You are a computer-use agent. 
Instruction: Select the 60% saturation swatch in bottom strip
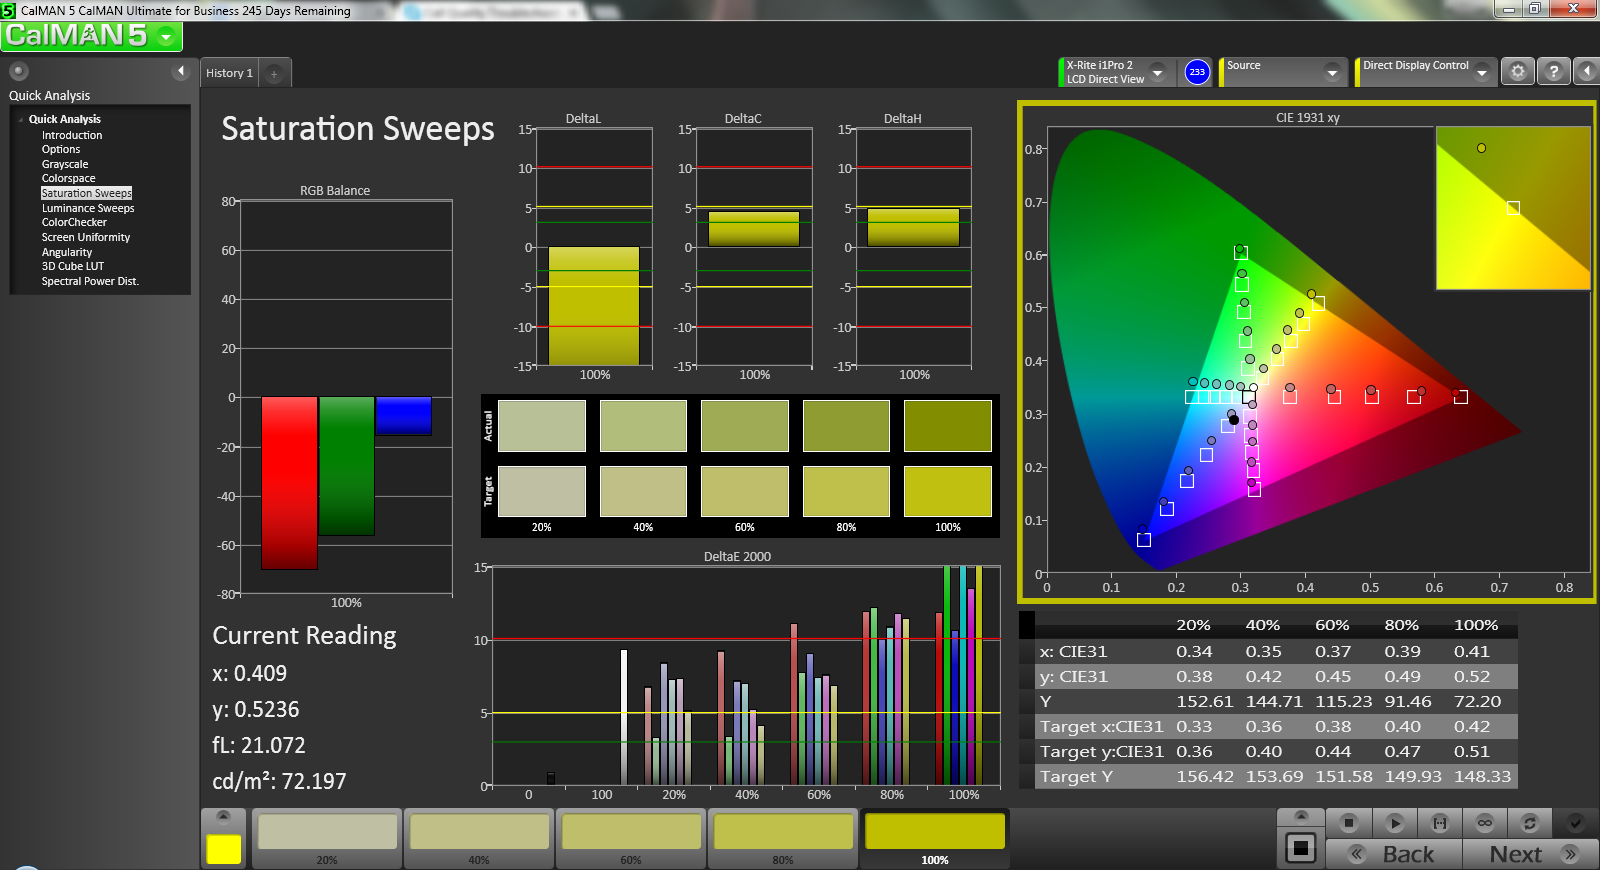(x=631, y=837)
